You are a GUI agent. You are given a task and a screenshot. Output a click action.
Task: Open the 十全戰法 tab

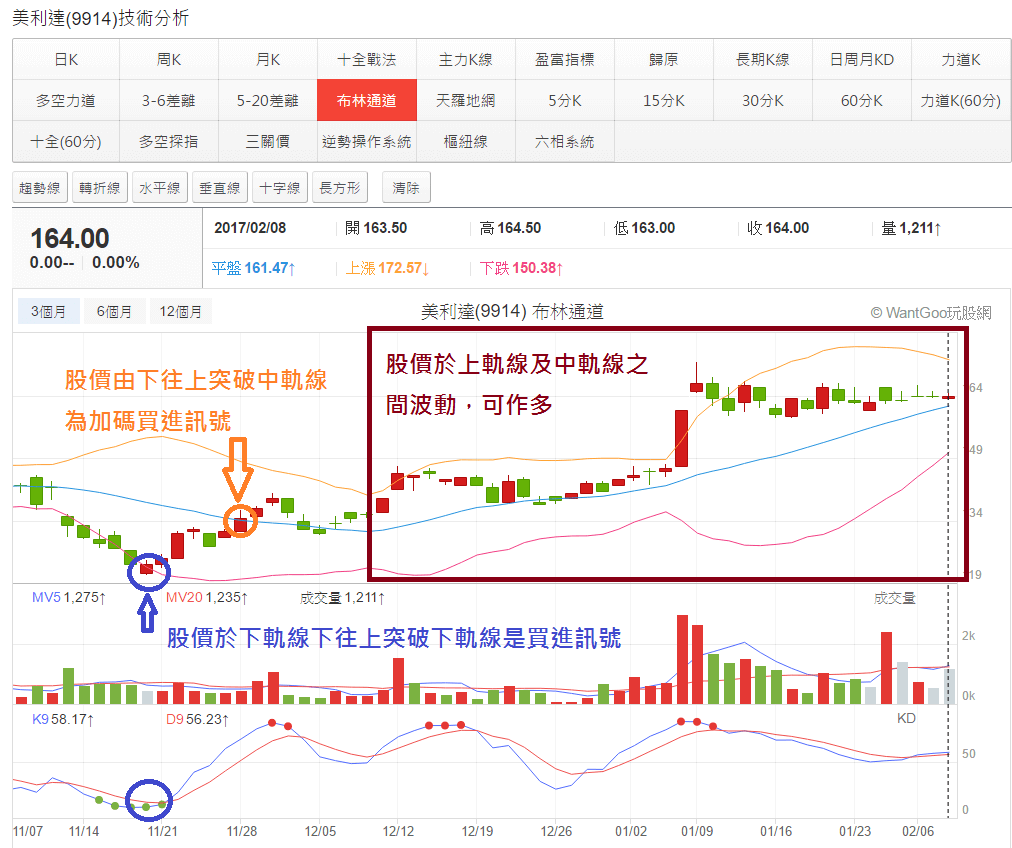366,60
